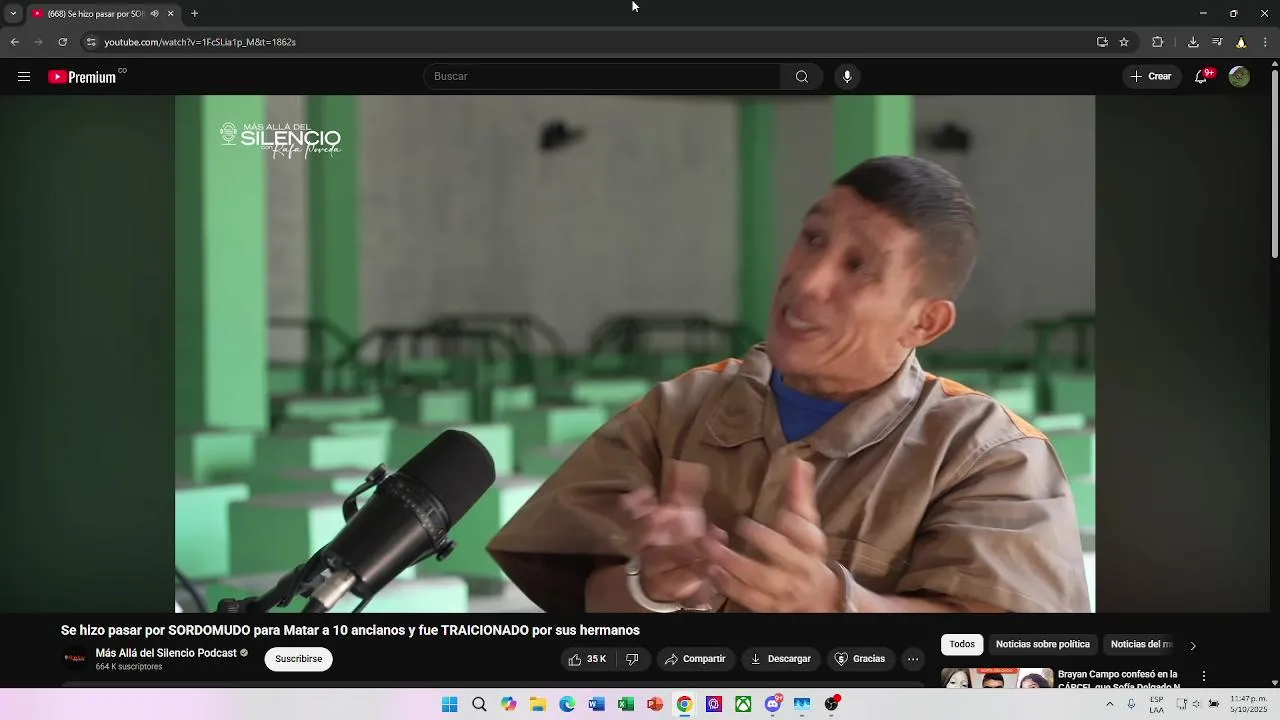Screen dimensions: 1280x720
Task: Open Chrome three-dot menu
Action: click(x=1266, y=42)
